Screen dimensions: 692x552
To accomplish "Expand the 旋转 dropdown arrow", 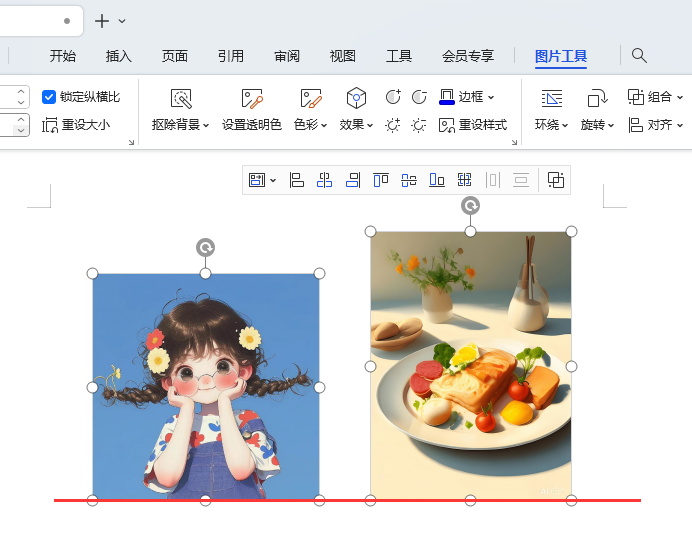I will coord(611,126).
